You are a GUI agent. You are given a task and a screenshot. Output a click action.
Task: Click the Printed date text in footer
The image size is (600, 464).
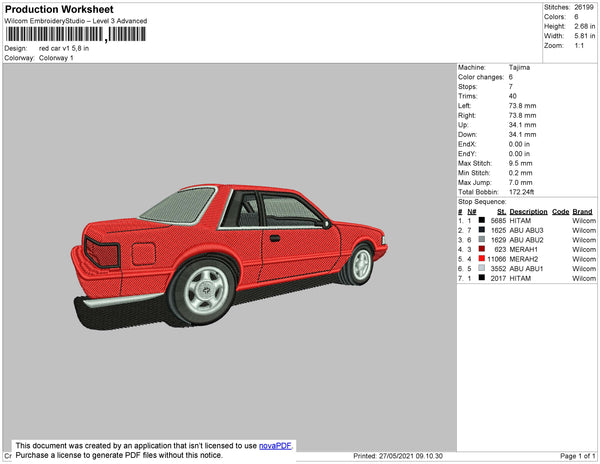coord(398,456)
